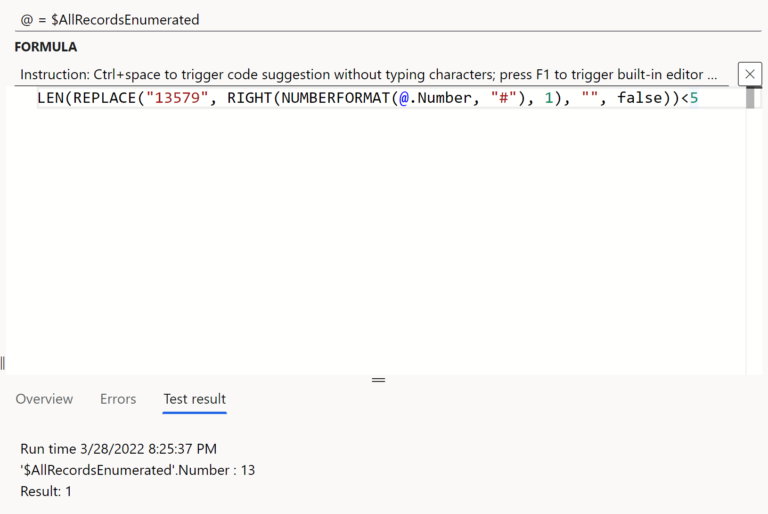Click the pane splitter handle above tabs
This screenshot has width=768, height=514.
(378, 380)
